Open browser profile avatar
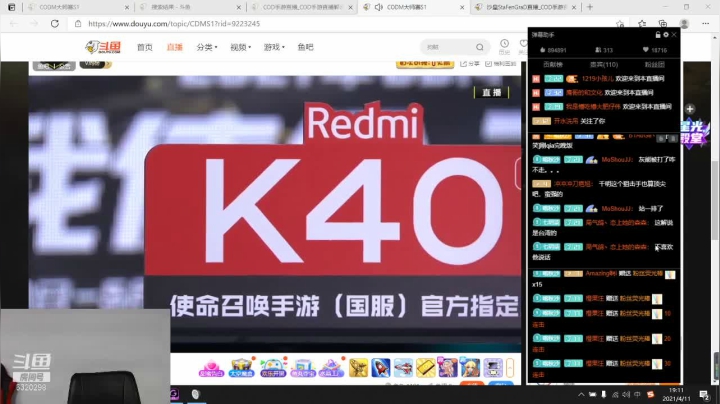 684,23
